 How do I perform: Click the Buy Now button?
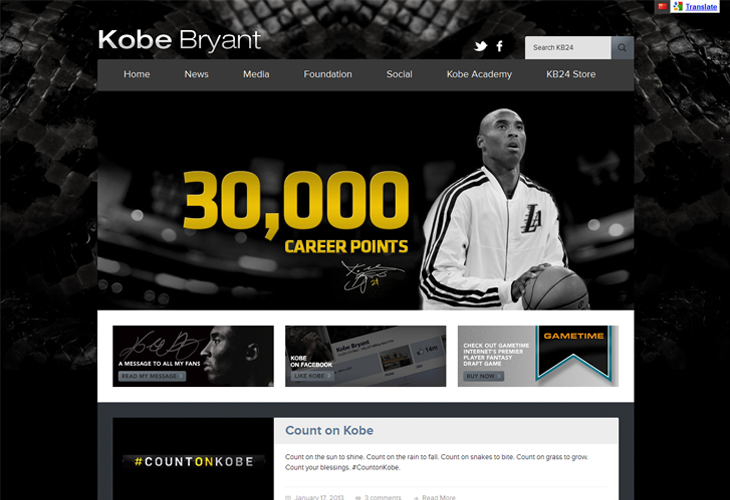click(x=483, y=376)
